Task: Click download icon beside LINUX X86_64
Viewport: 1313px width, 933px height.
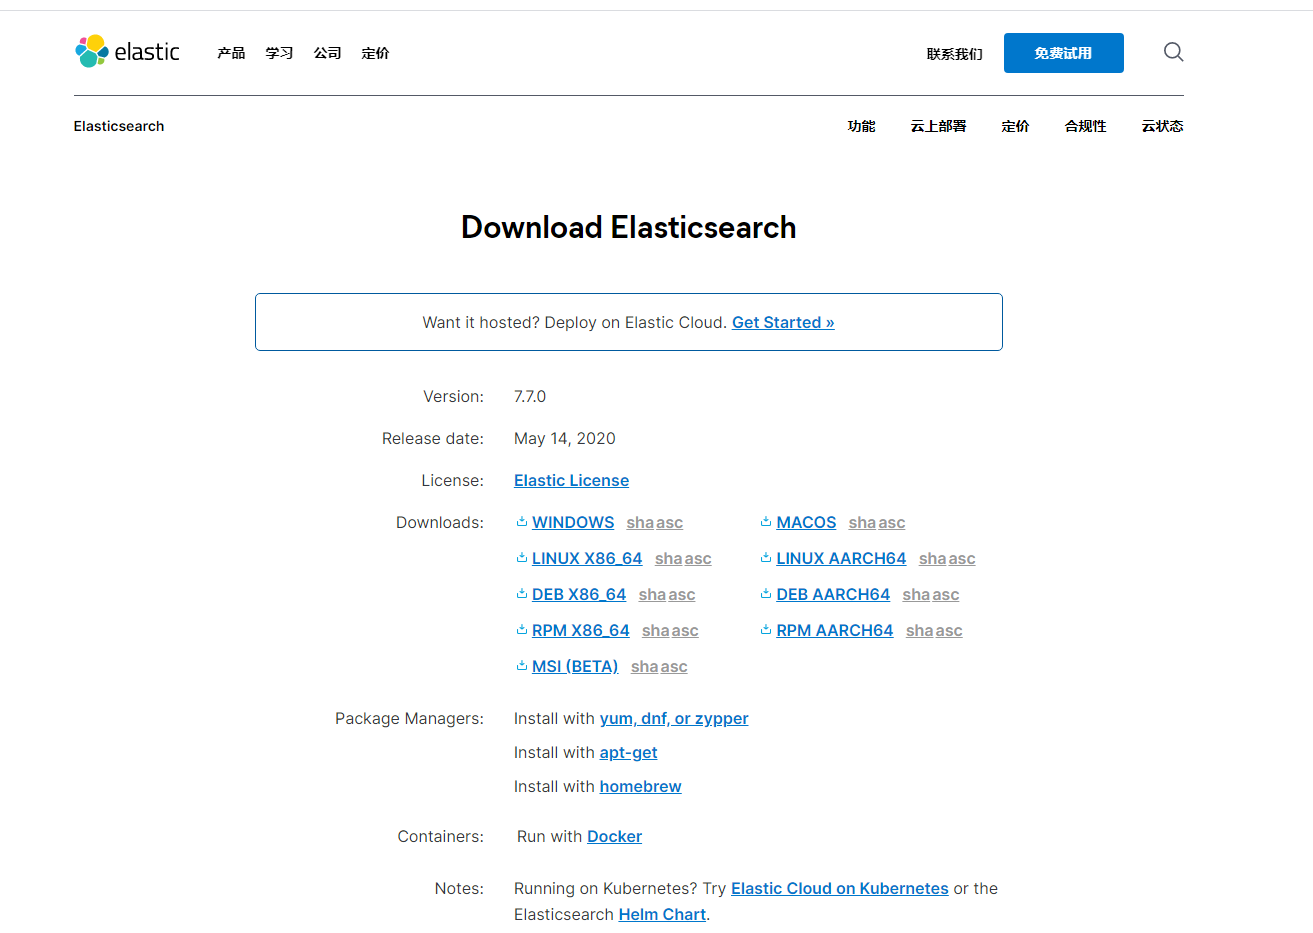Action: 522,557
